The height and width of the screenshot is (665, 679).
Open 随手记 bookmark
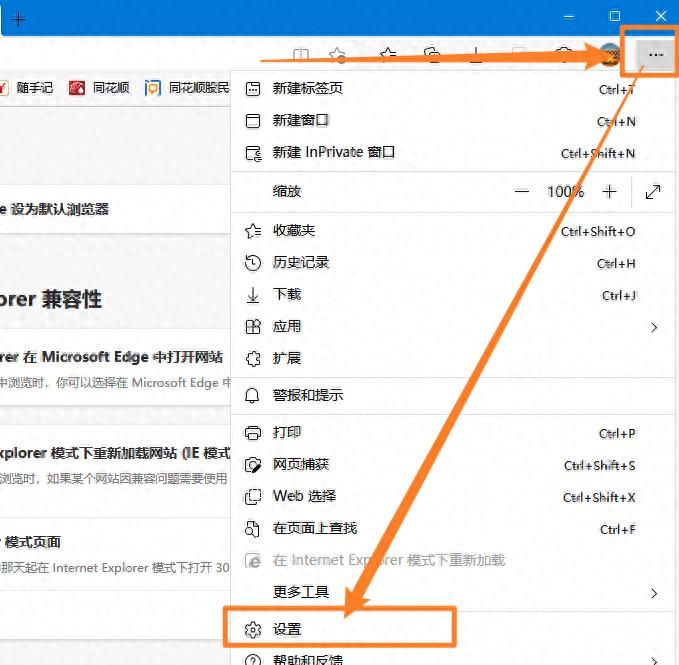[27, 88]
